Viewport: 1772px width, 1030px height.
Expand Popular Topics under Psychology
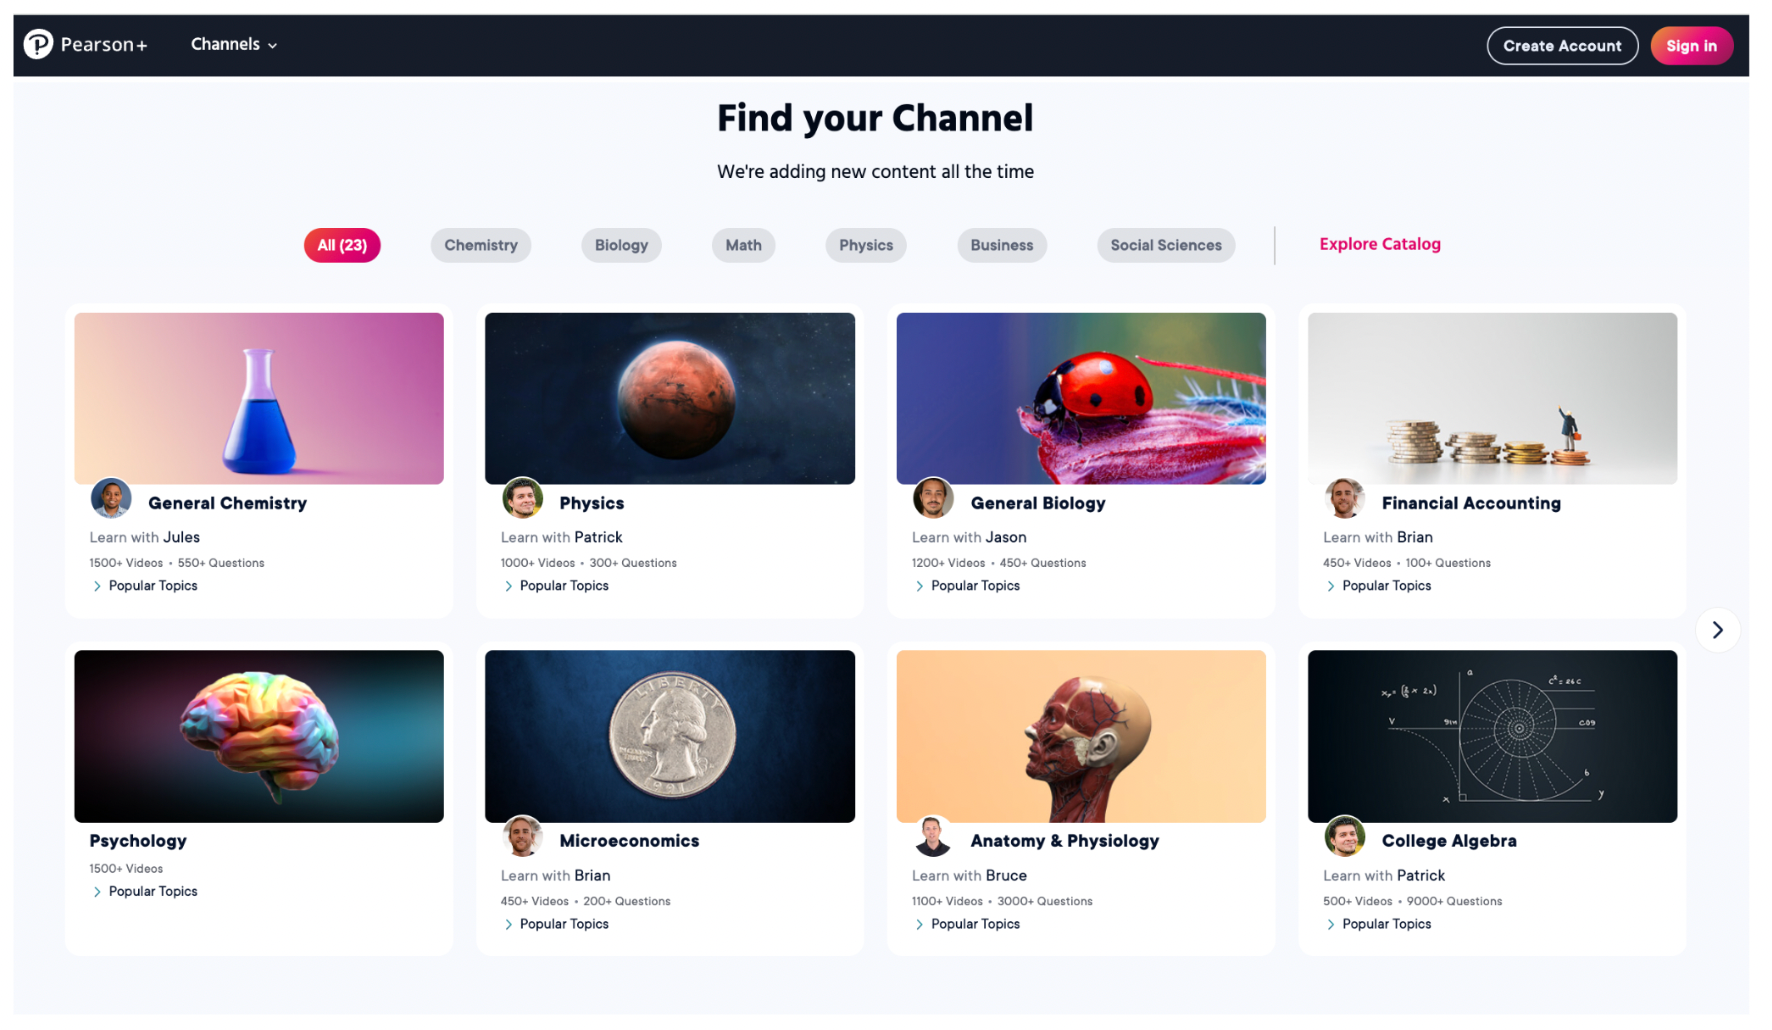[145, 892]
